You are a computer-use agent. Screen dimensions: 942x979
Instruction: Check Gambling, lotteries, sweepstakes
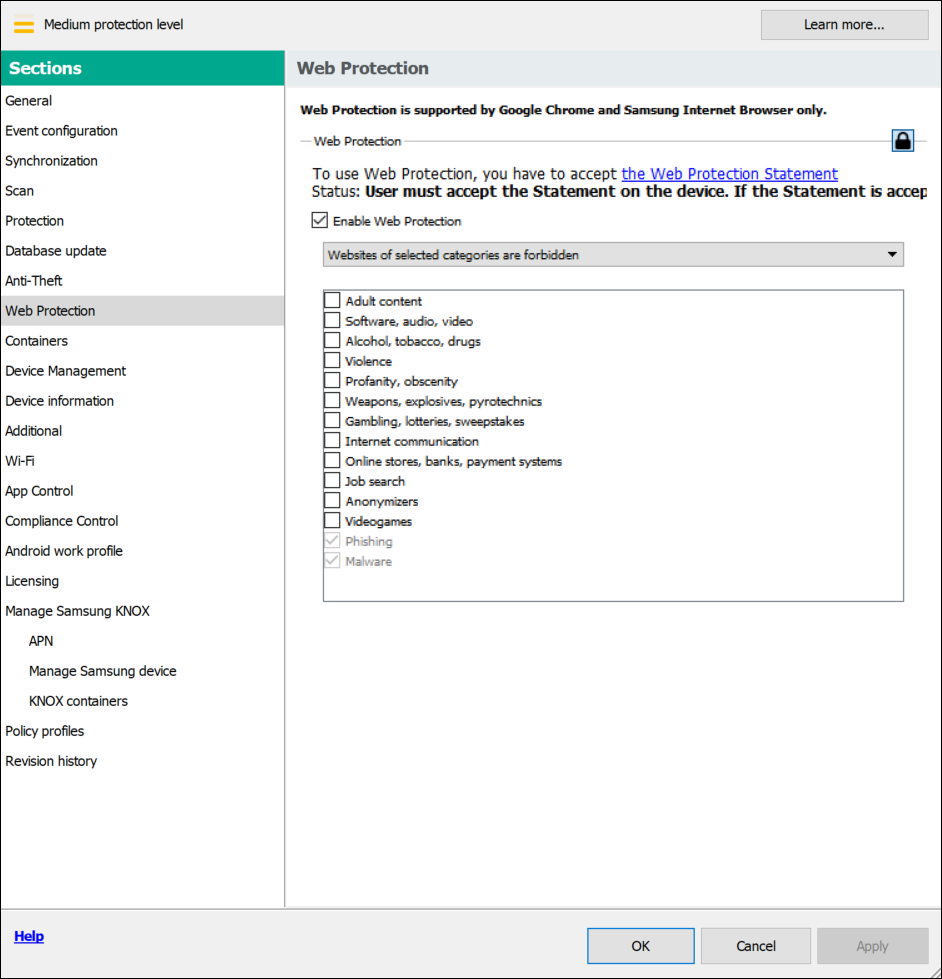tap(331, 420)
